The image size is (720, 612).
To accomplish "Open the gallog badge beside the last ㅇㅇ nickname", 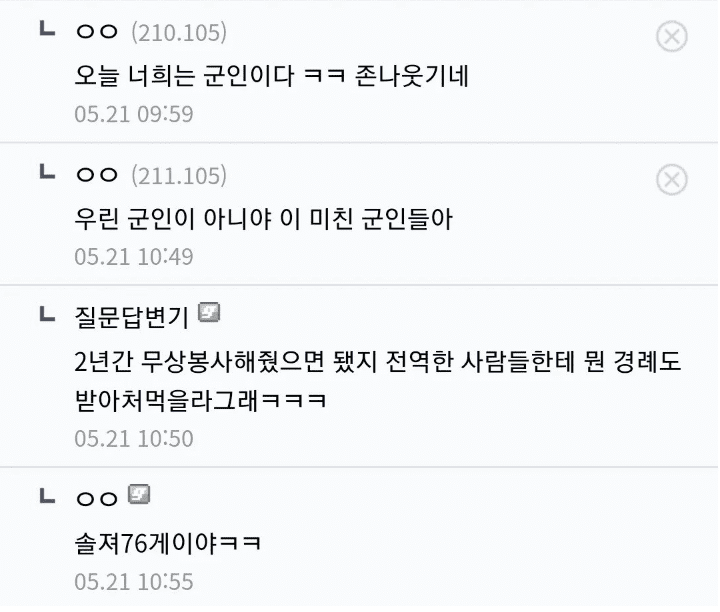I will tap(139, 494).
